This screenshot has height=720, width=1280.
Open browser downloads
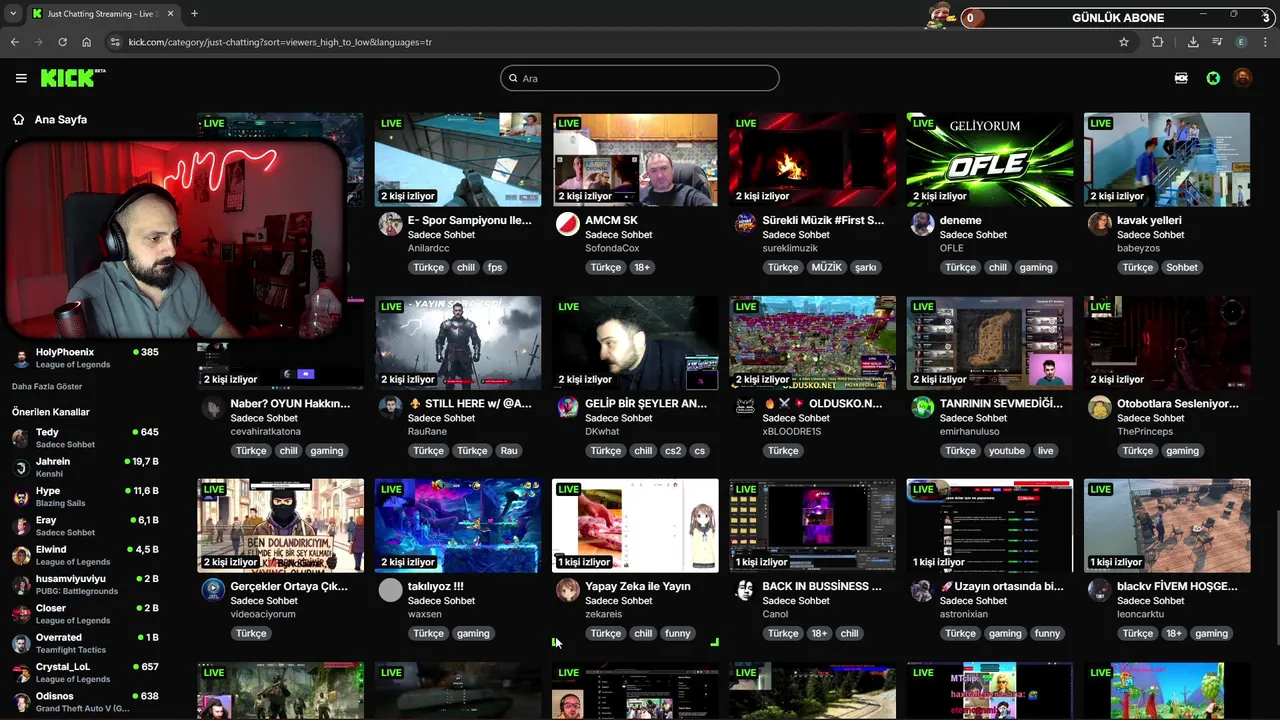click(x=1193, y=42)
